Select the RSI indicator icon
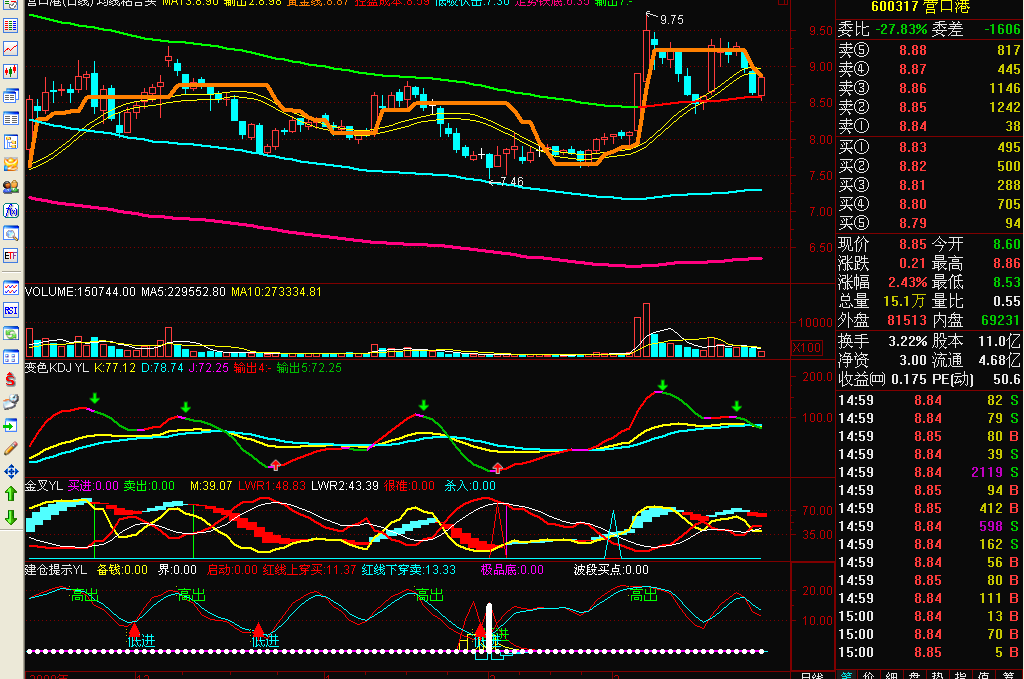Viewport: 1024px width, 679px height. click(x=10, y=311)
